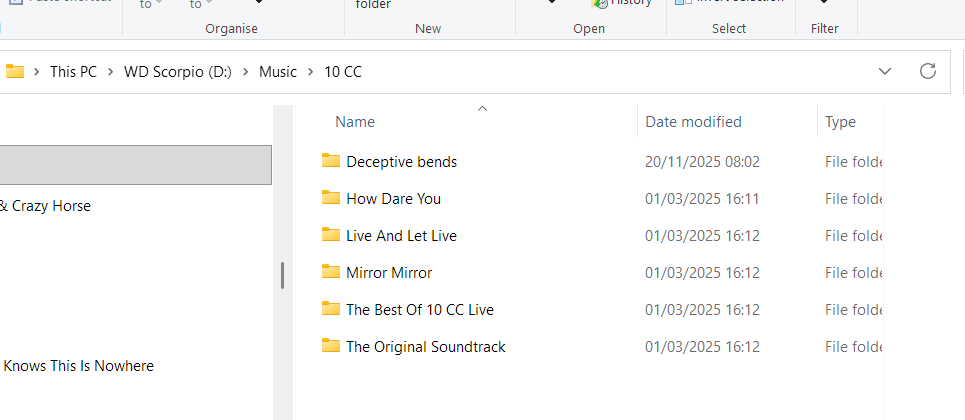This screenshot has width=965, height=420.
Task: Click The Original Soundtrack's modified date
Action: click(702, 347)
